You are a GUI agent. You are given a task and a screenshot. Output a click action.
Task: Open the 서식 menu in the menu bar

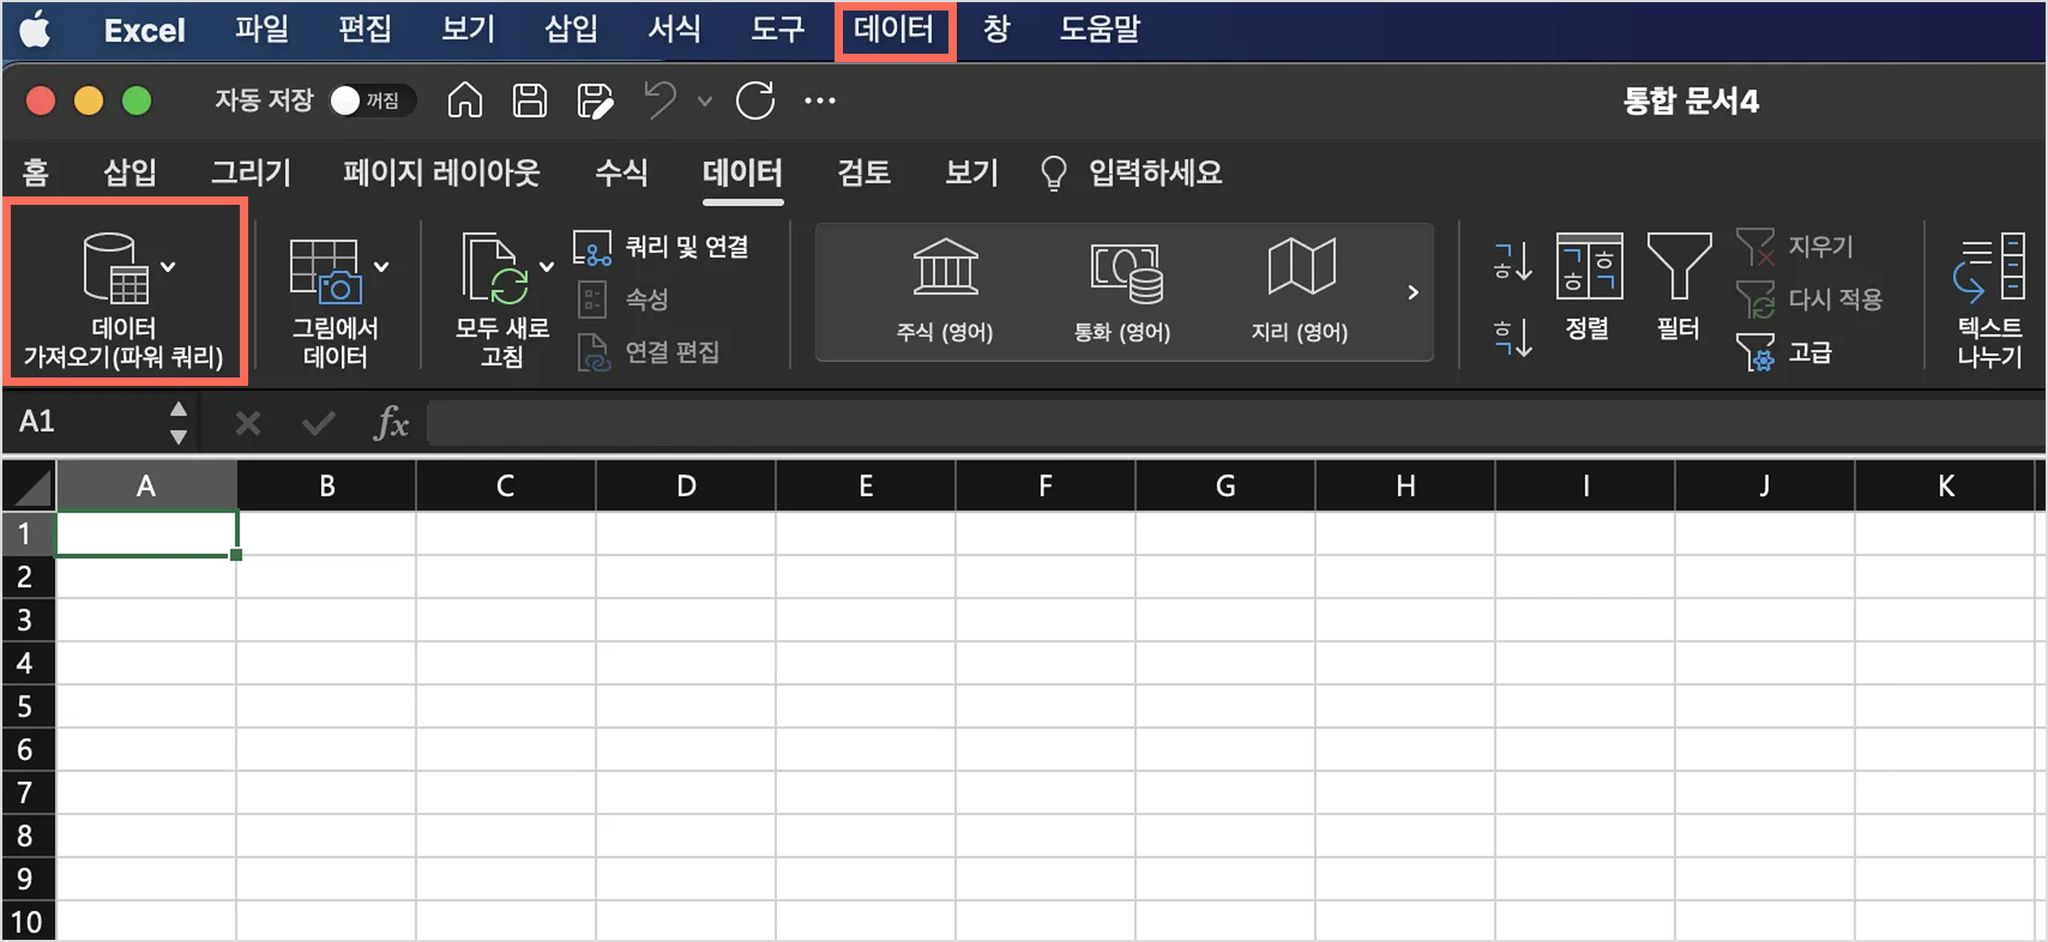[x=674, y=29]
